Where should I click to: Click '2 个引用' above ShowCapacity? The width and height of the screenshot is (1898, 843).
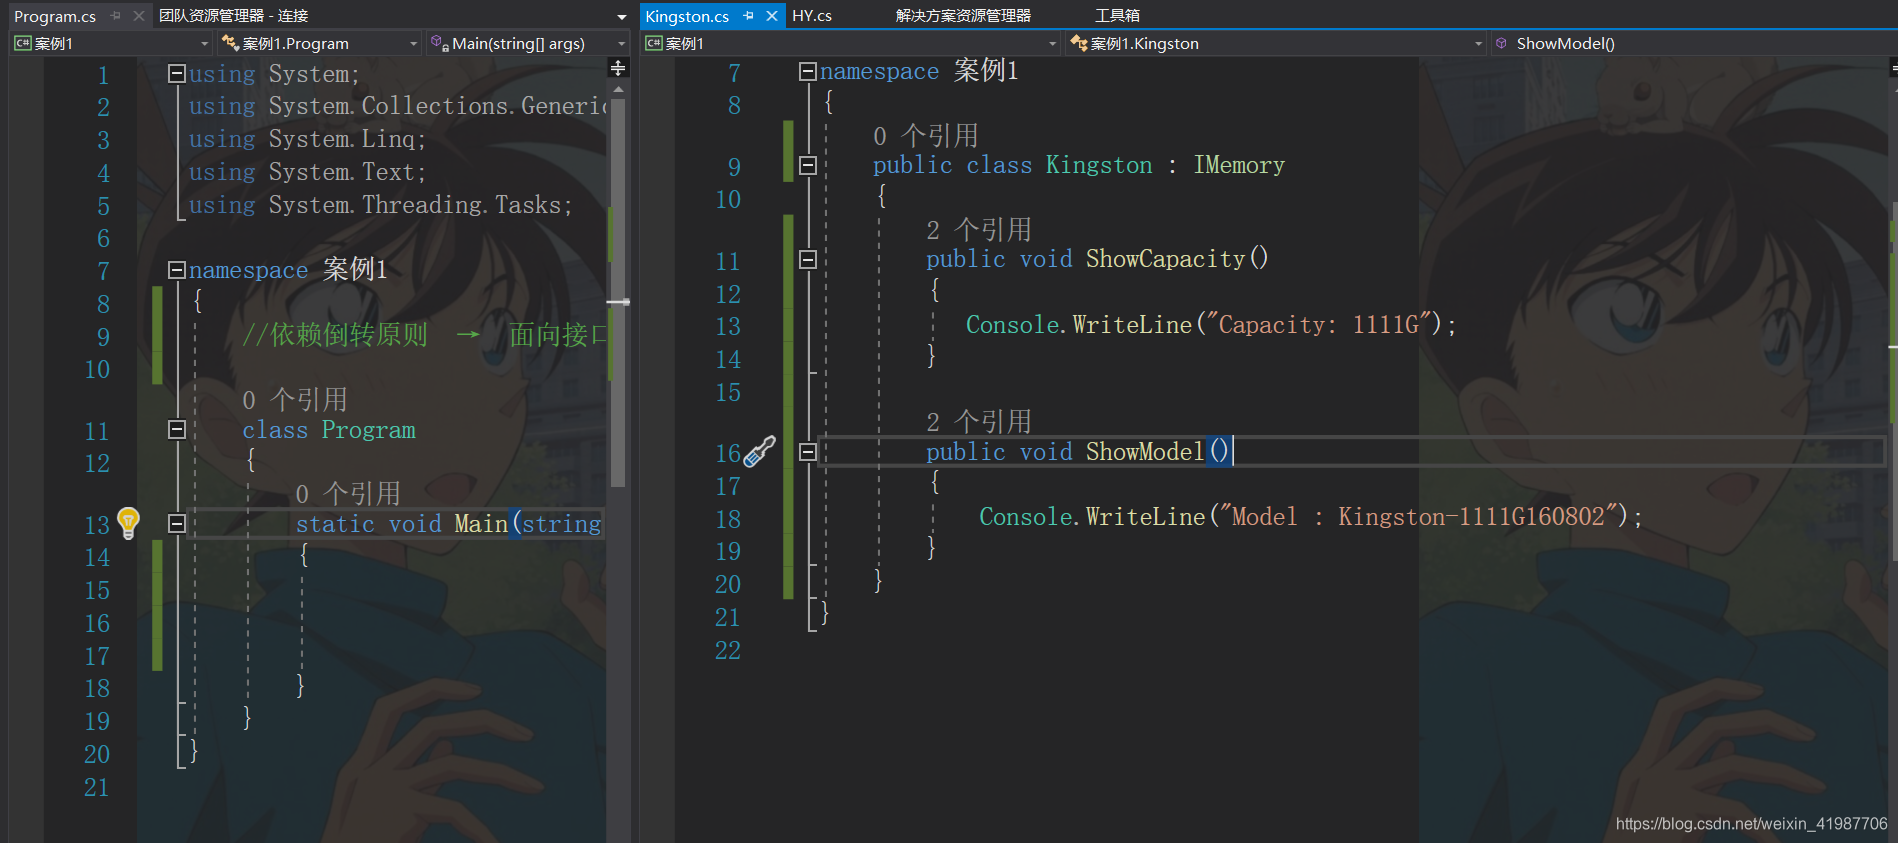(978, 229)
